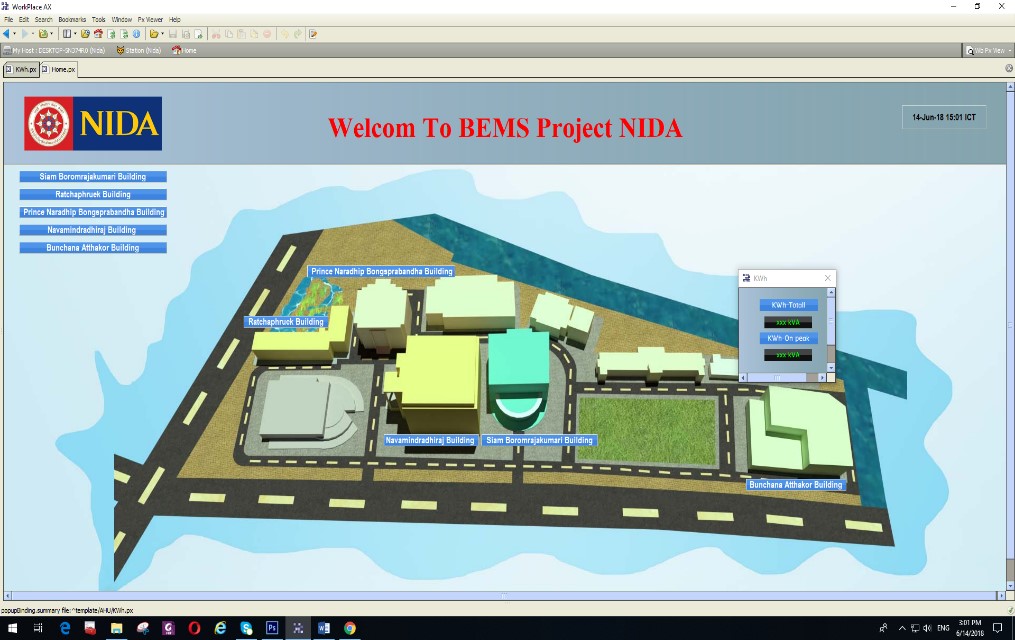The image size is (1015, 640).
Task: Click the Open folder icon in toolbar
Action: [153, 34]
